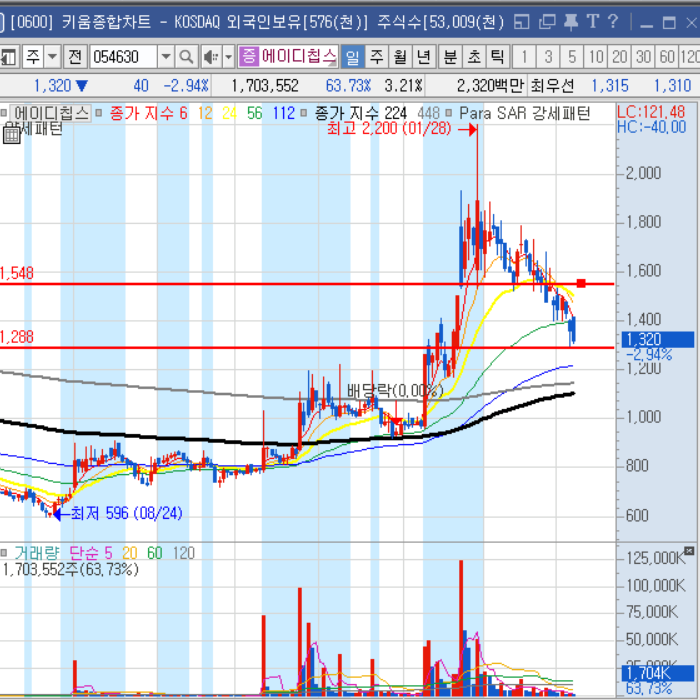Select the 틱 tick period tab
700x700 pixels.
pyautogui.click(x=497, y=57)
